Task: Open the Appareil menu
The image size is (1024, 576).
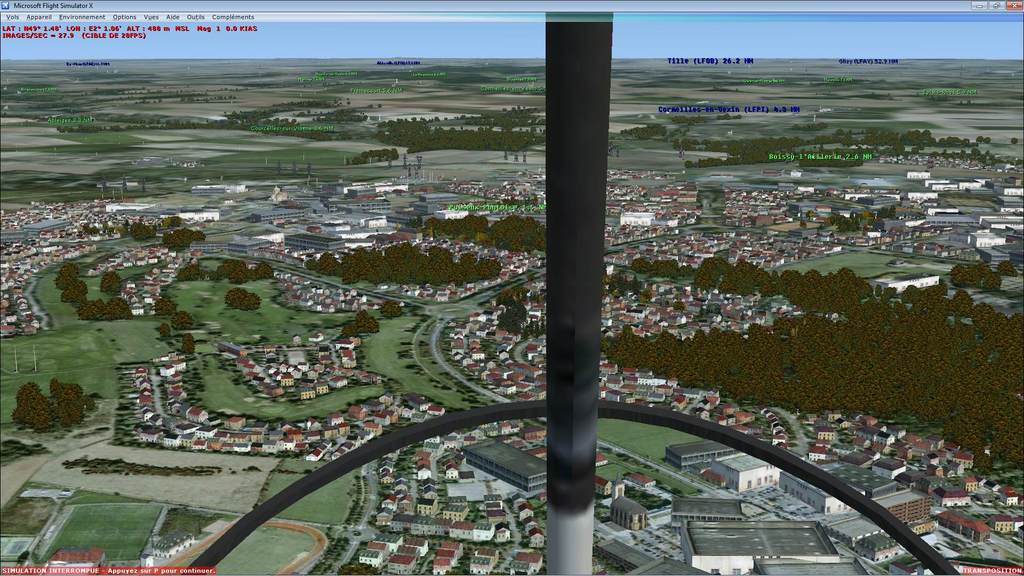Action: pos(39,17)
